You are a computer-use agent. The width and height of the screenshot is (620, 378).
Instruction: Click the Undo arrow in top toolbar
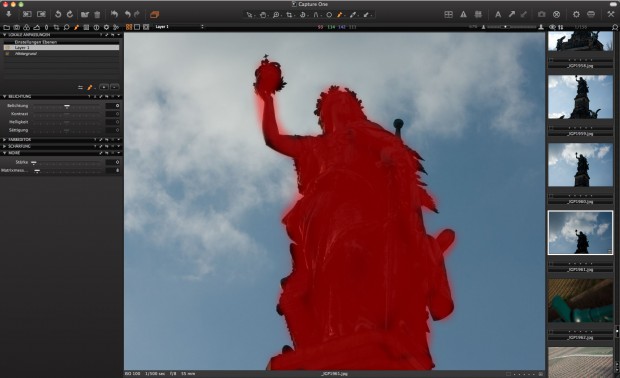click(x=127, y=14)
